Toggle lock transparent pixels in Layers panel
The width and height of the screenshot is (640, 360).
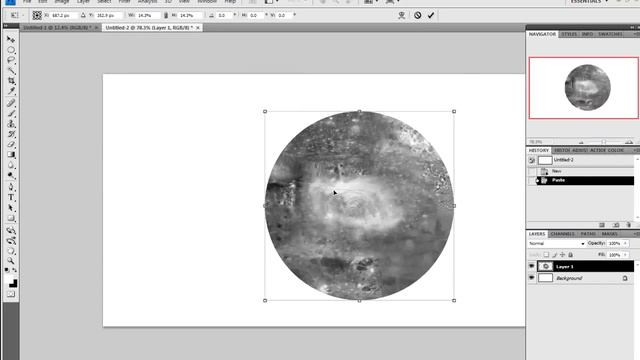click(546, 255)
